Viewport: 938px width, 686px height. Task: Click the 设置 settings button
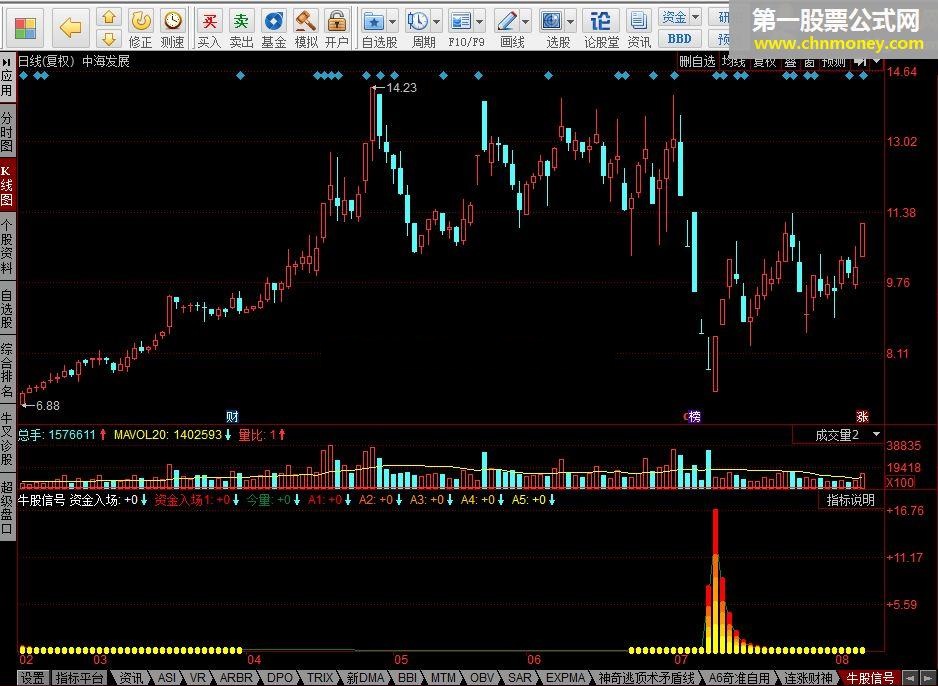pyautogui.click(x=33, y=678)
